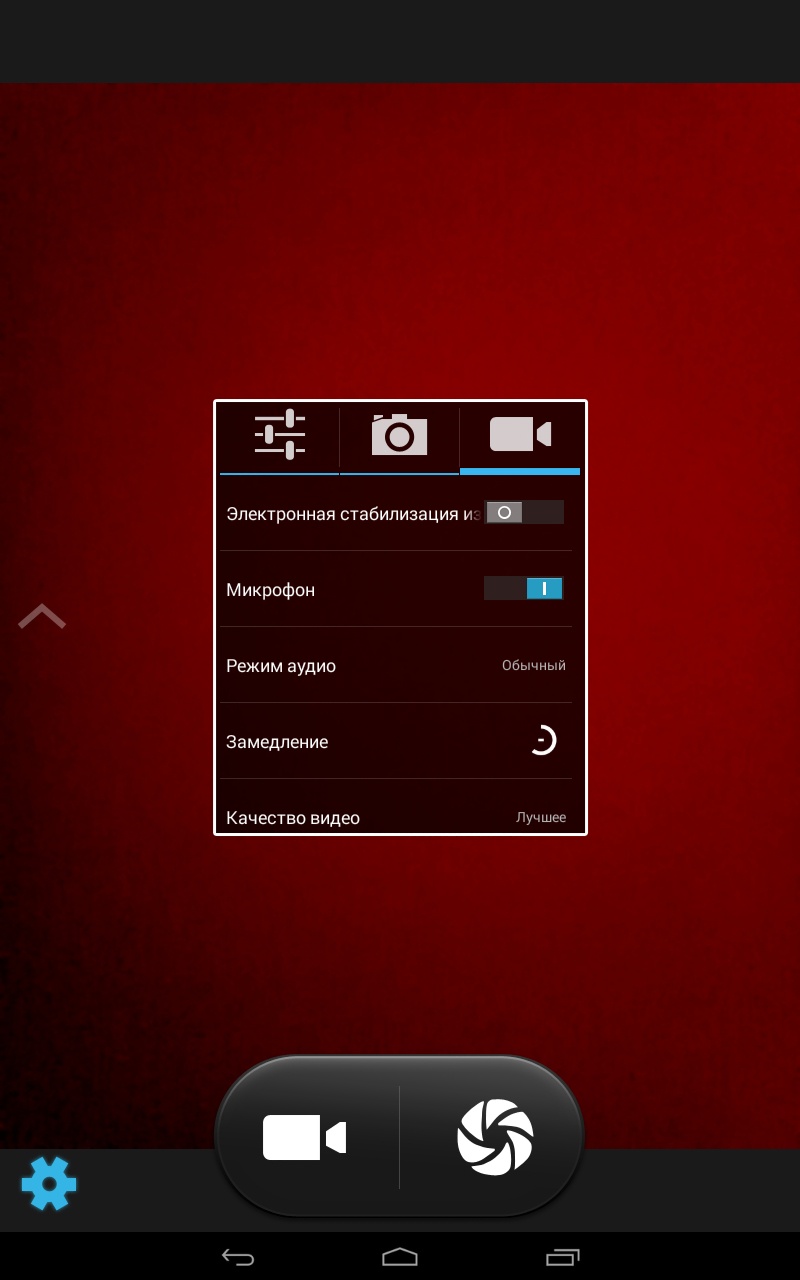Click the Замедление row label
The height and width of the screenshot is (1280, 800).
pos(277,742)
